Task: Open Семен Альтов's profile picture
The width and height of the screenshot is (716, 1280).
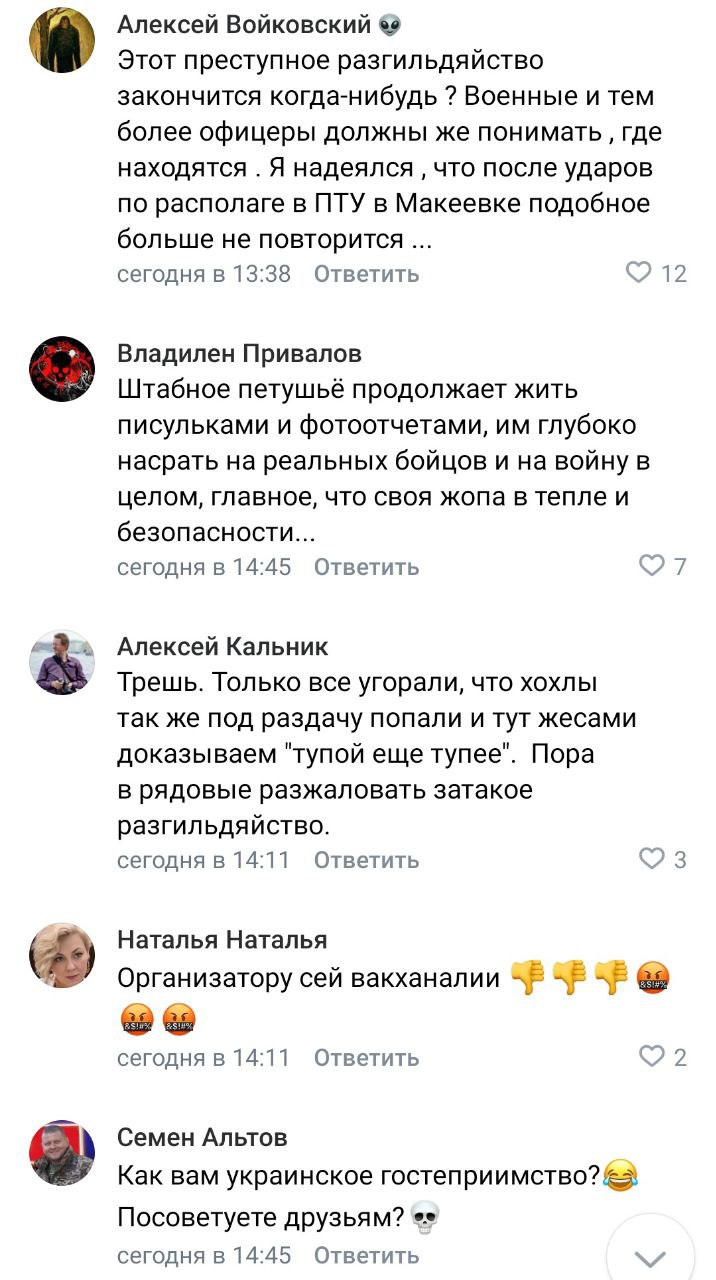Action: tap(62, 1153)
